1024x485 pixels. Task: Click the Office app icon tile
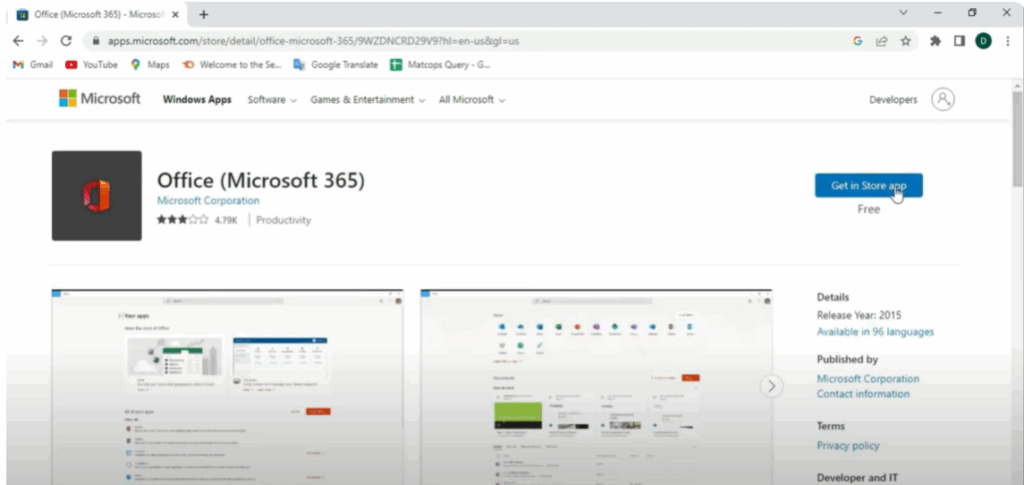pos(97,196)
